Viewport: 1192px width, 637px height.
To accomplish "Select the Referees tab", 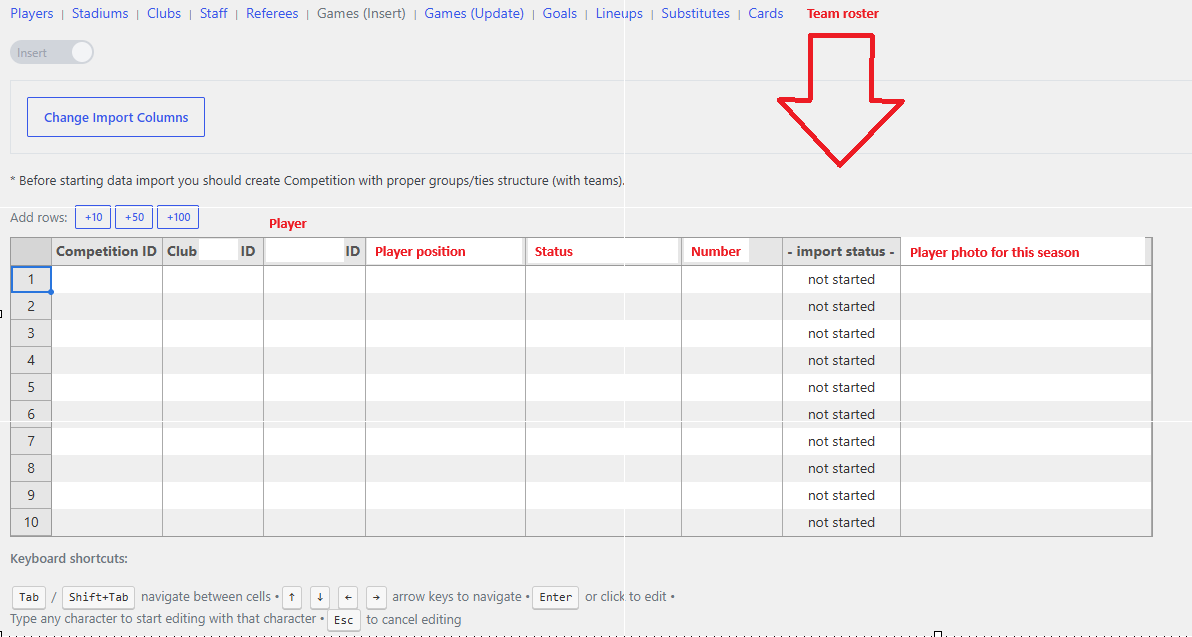I will point(272,14).
